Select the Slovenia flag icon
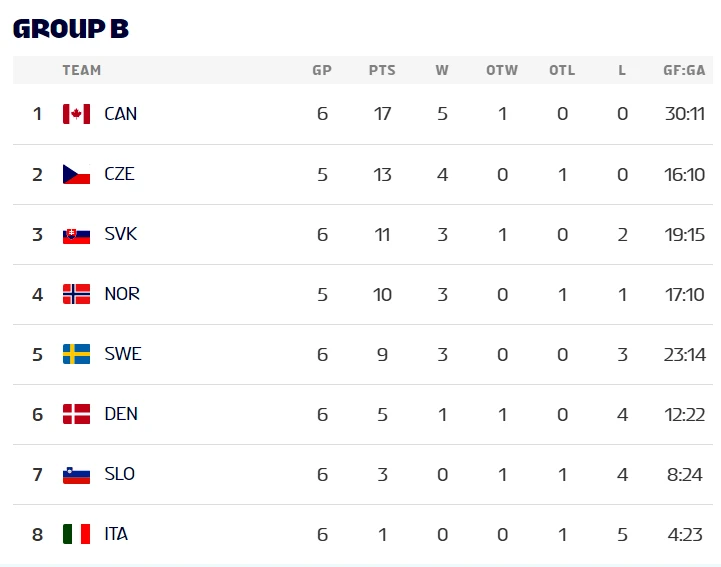 tap(76, 475)
